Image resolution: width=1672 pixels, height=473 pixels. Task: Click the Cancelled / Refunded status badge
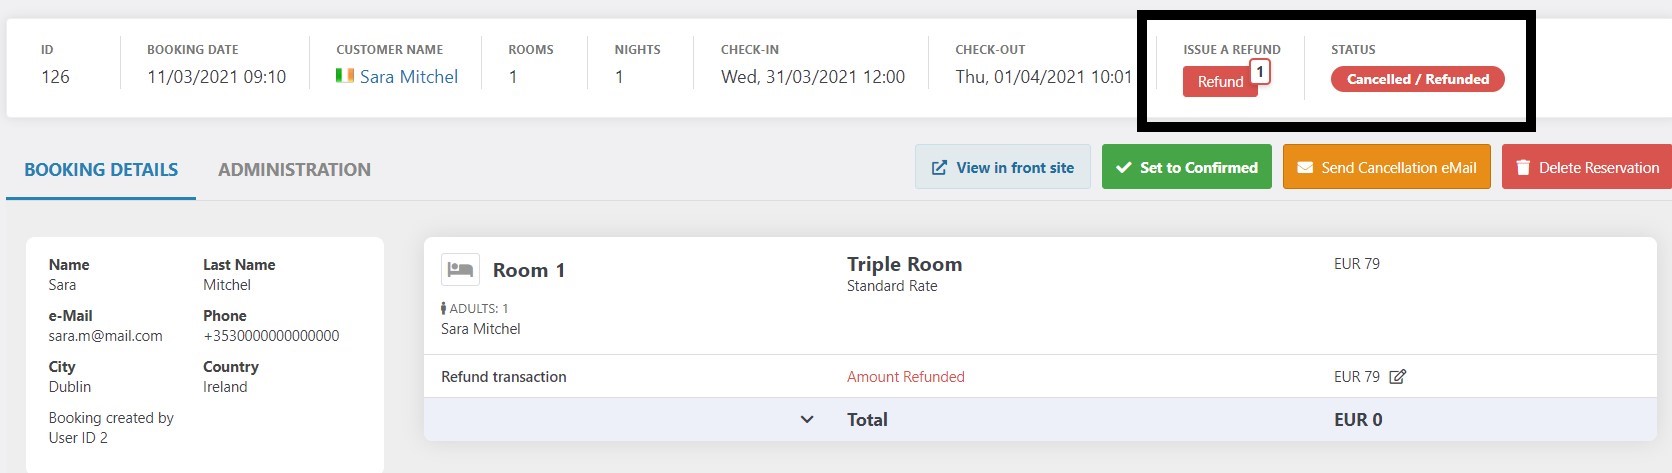(x=1417, y=79)
